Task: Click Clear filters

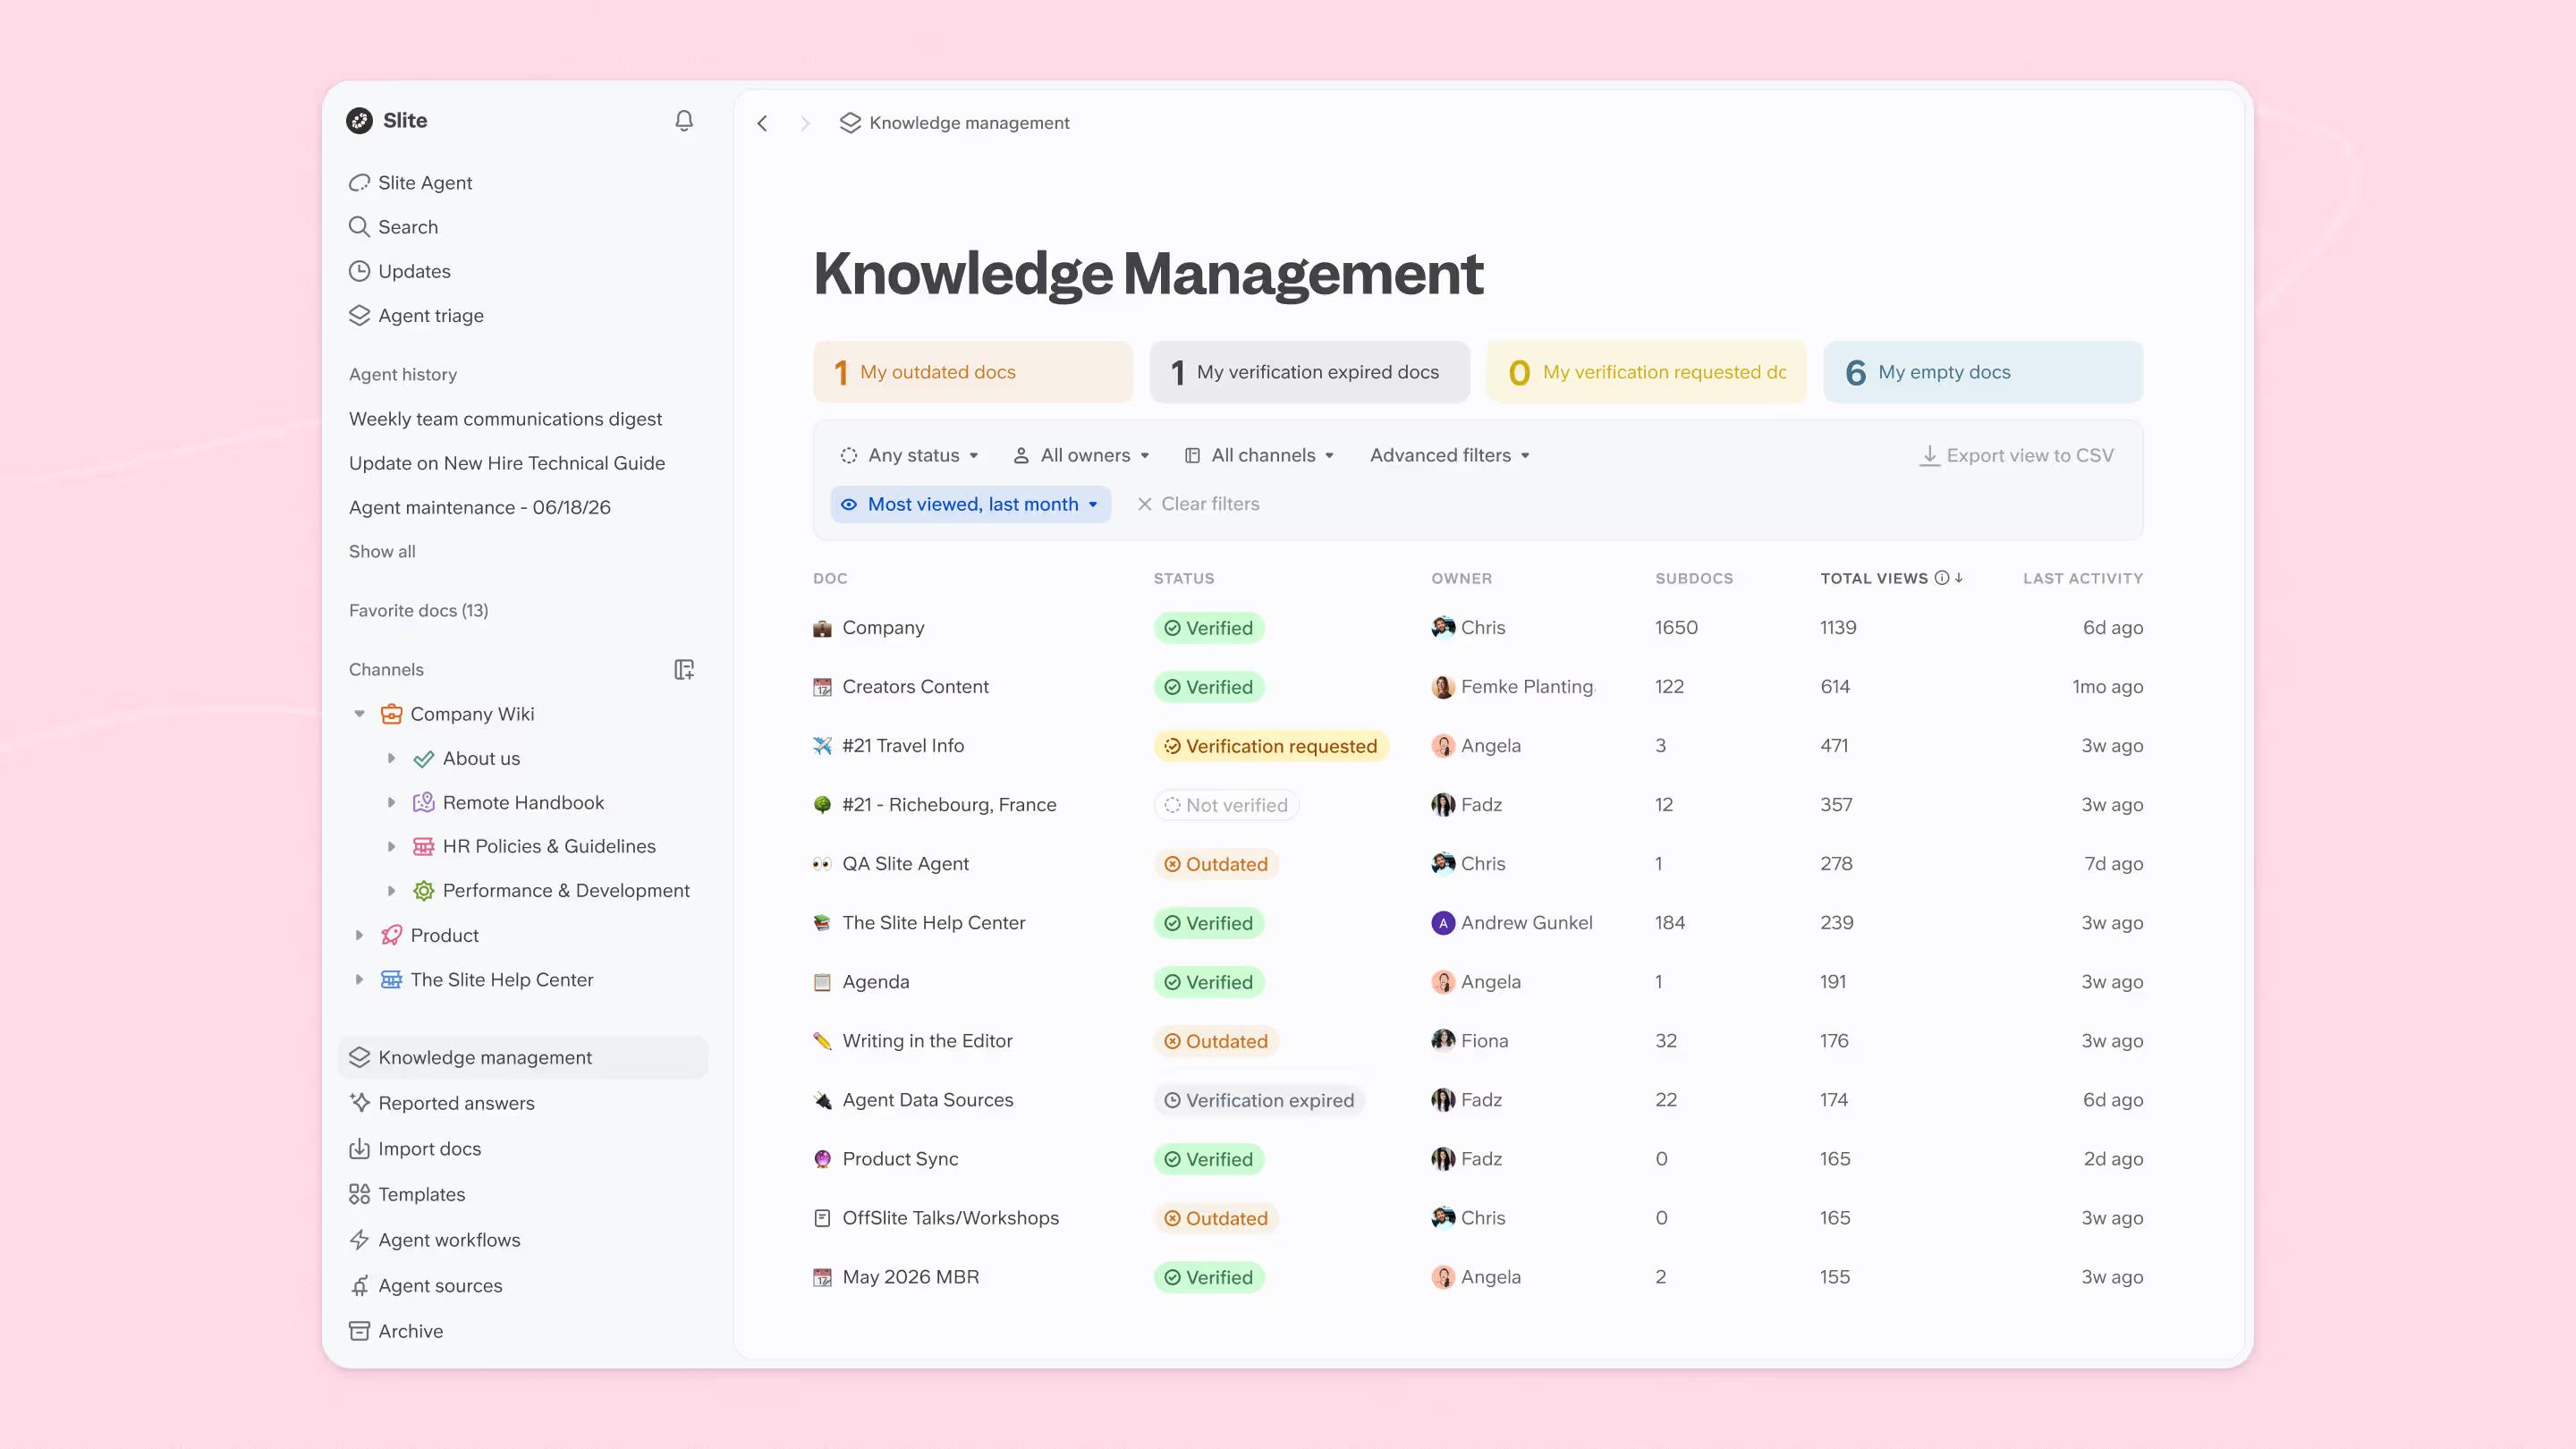Action: click(1198, 504)
